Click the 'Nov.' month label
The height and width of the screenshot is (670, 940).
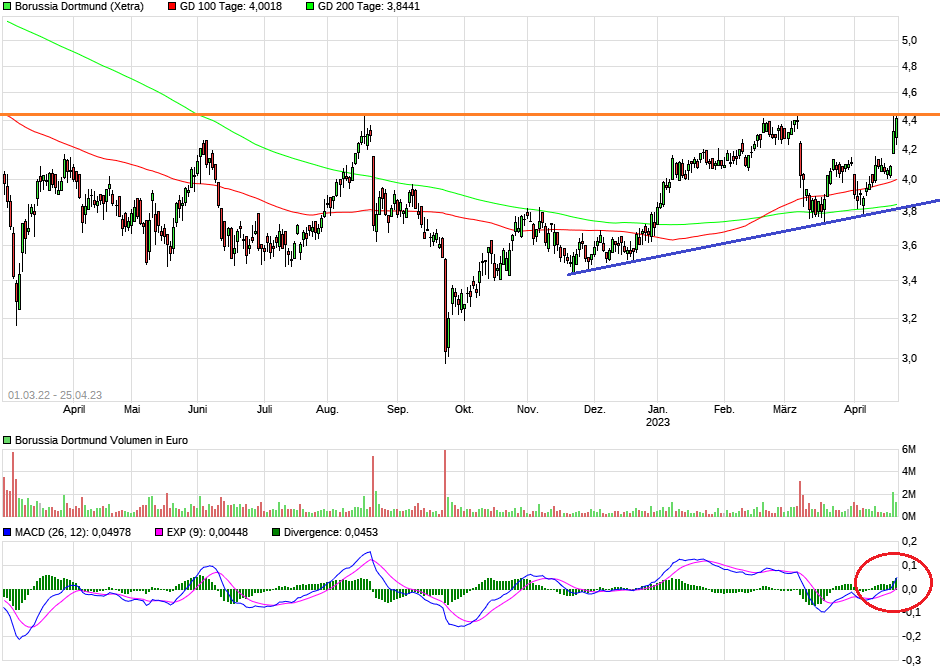pyautogui.click(x=528, y=409)
